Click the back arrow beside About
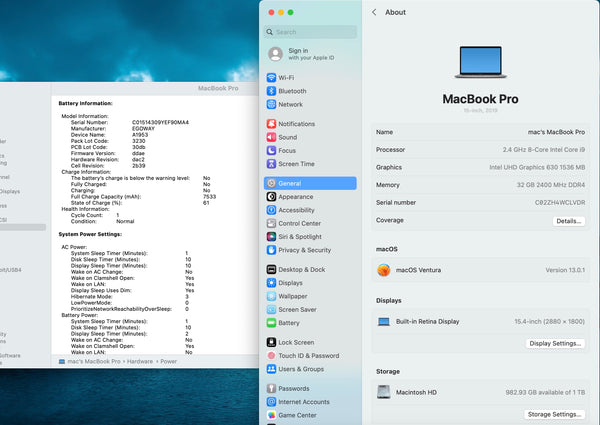Screen dimensions: 600x425 coord(374,12)
